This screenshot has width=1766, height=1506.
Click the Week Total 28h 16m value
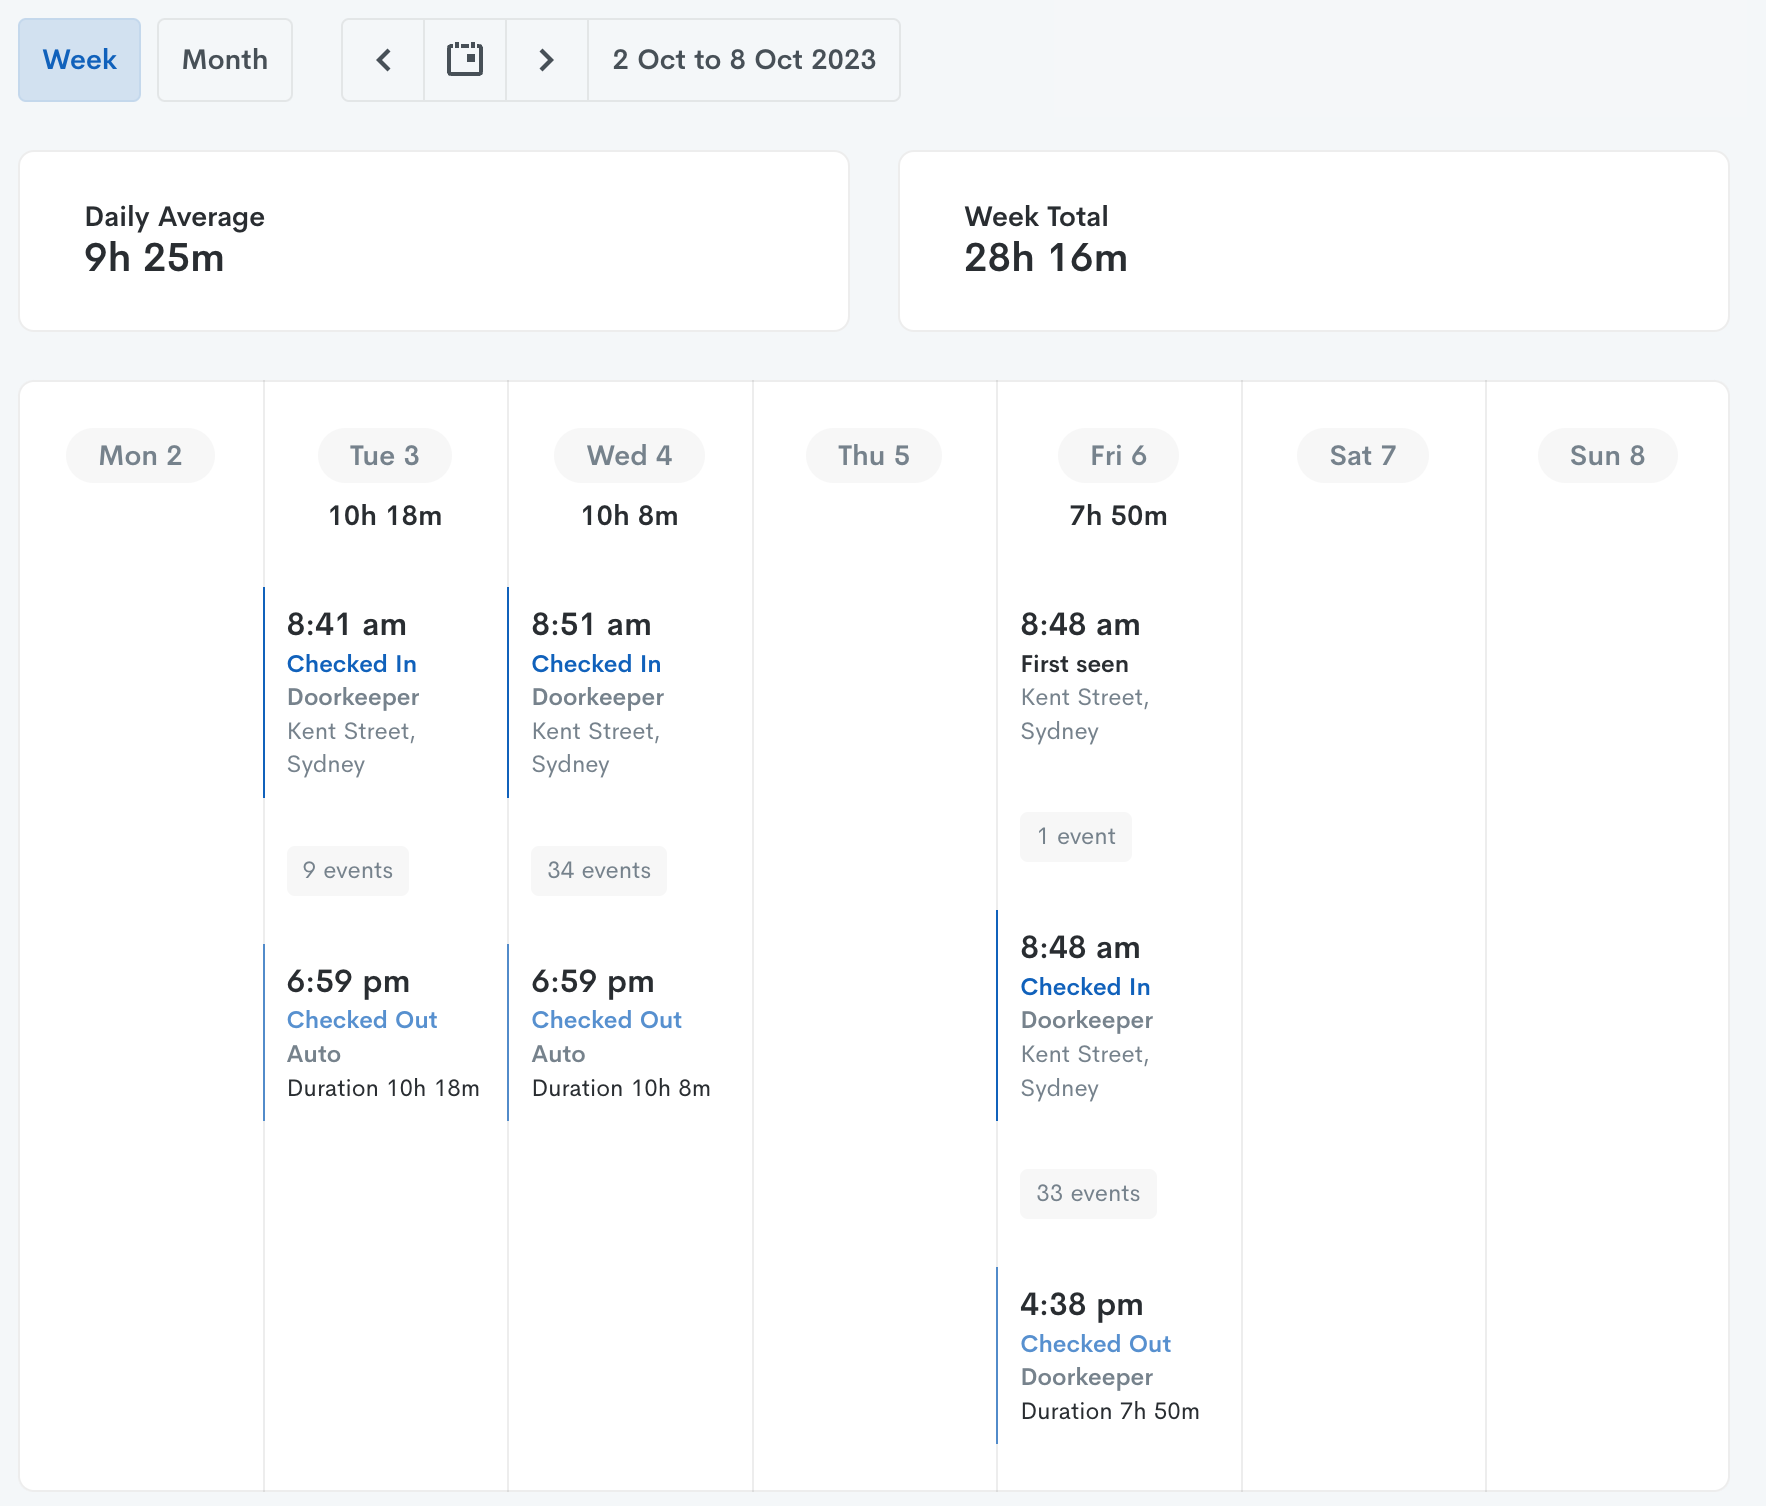(x=1046, y=258)
